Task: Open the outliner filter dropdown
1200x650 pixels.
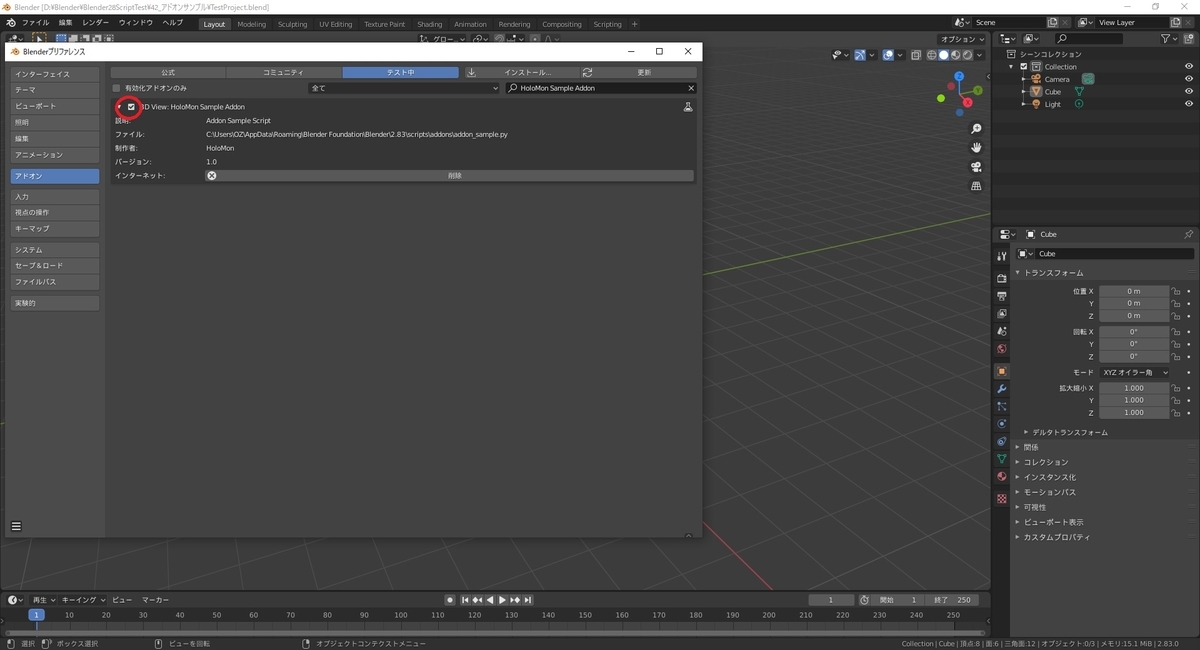Action: coord(1170,39)
